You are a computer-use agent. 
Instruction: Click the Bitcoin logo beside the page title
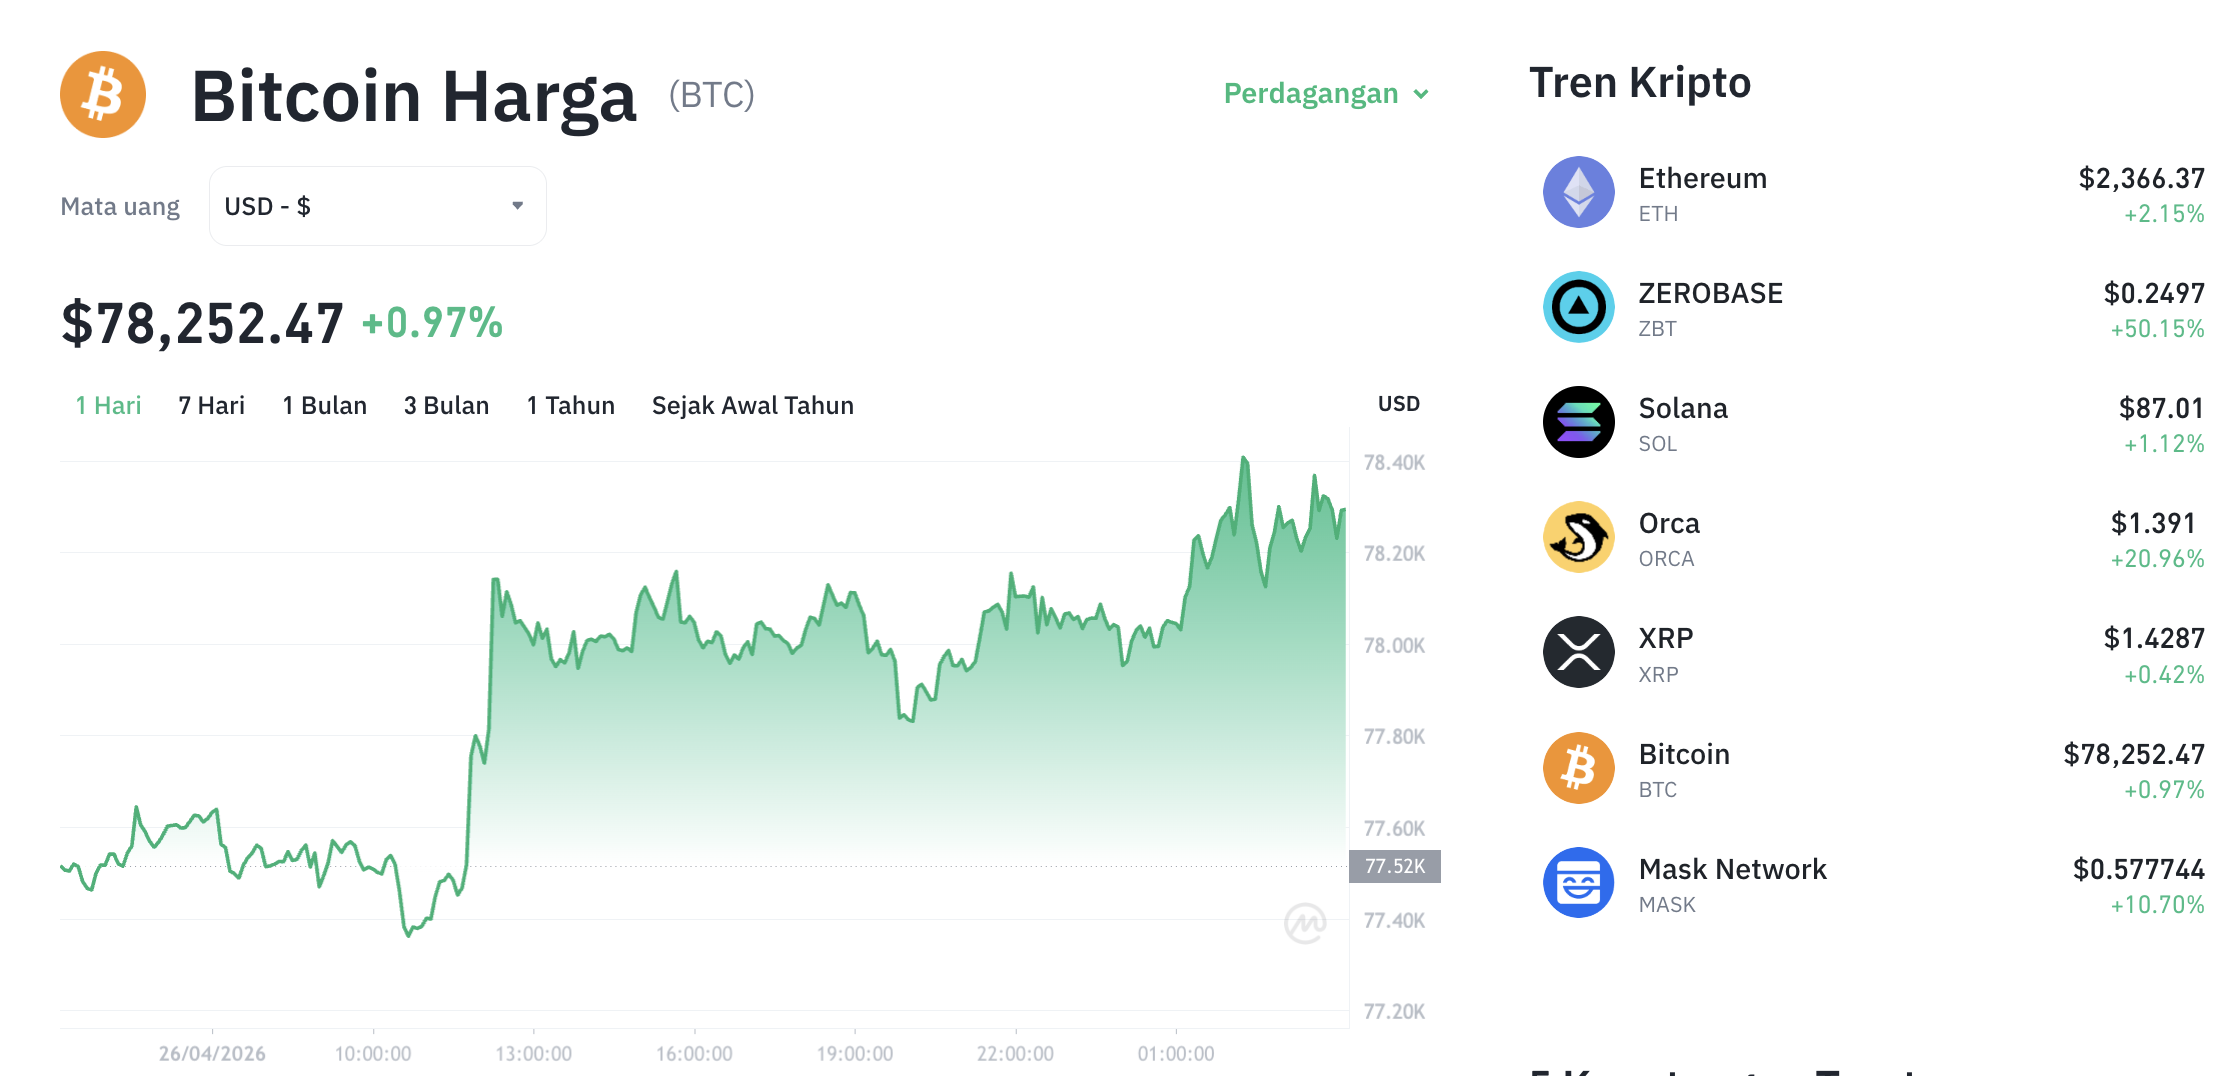click(103, 93)
